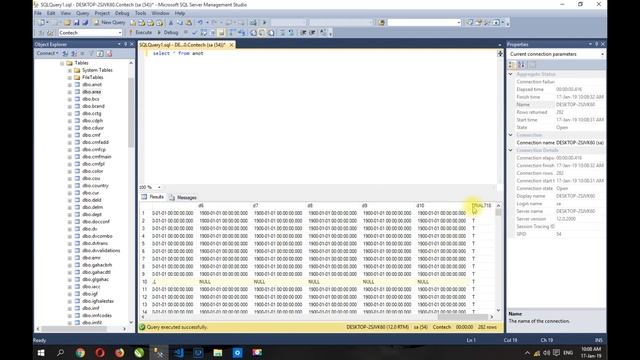Select the dbo.brand table

[93, 106]
